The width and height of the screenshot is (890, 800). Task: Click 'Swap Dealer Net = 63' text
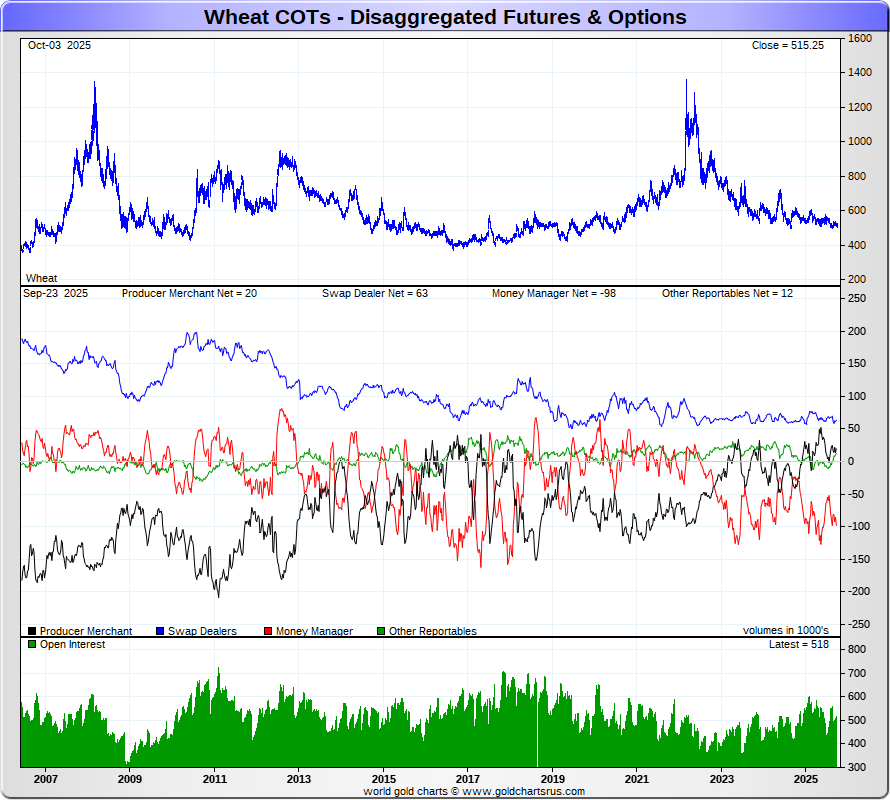point(375,294)
